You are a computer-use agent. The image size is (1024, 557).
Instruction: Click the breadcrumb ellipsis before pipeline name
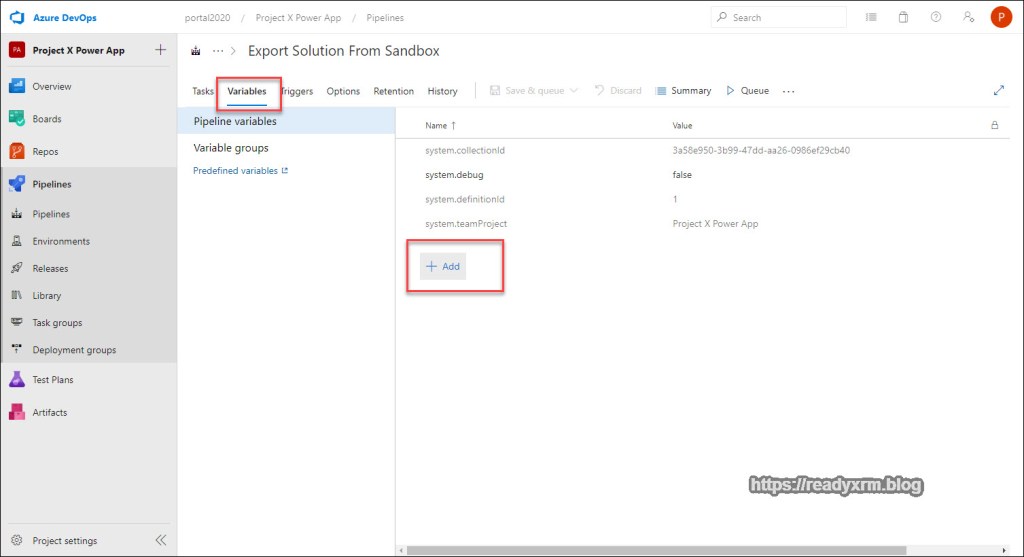click(218, 51)
